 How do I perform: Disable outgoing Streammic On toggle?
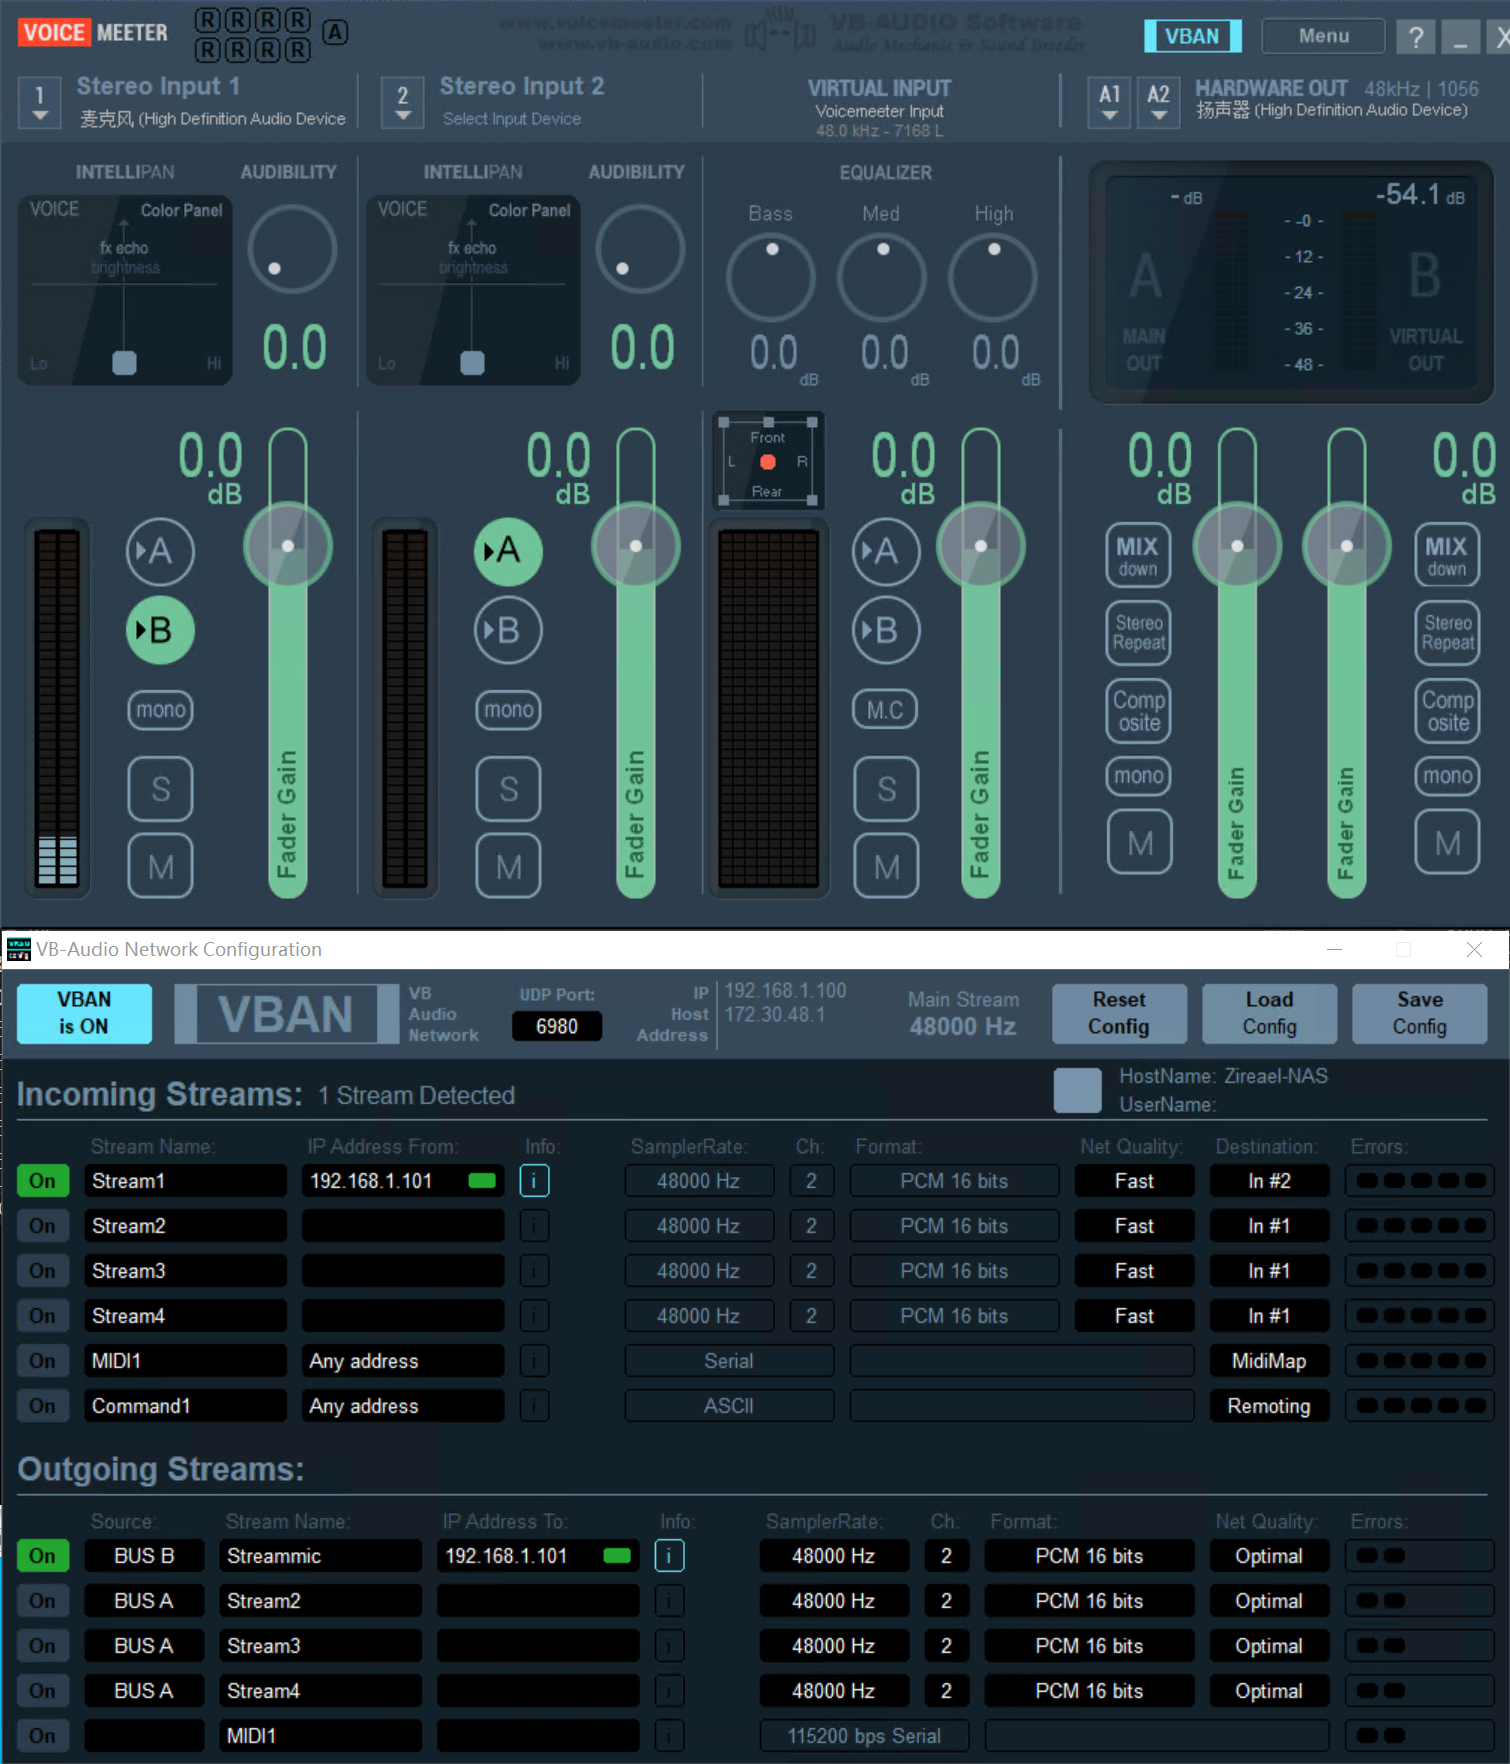[x=42, y=1556]
